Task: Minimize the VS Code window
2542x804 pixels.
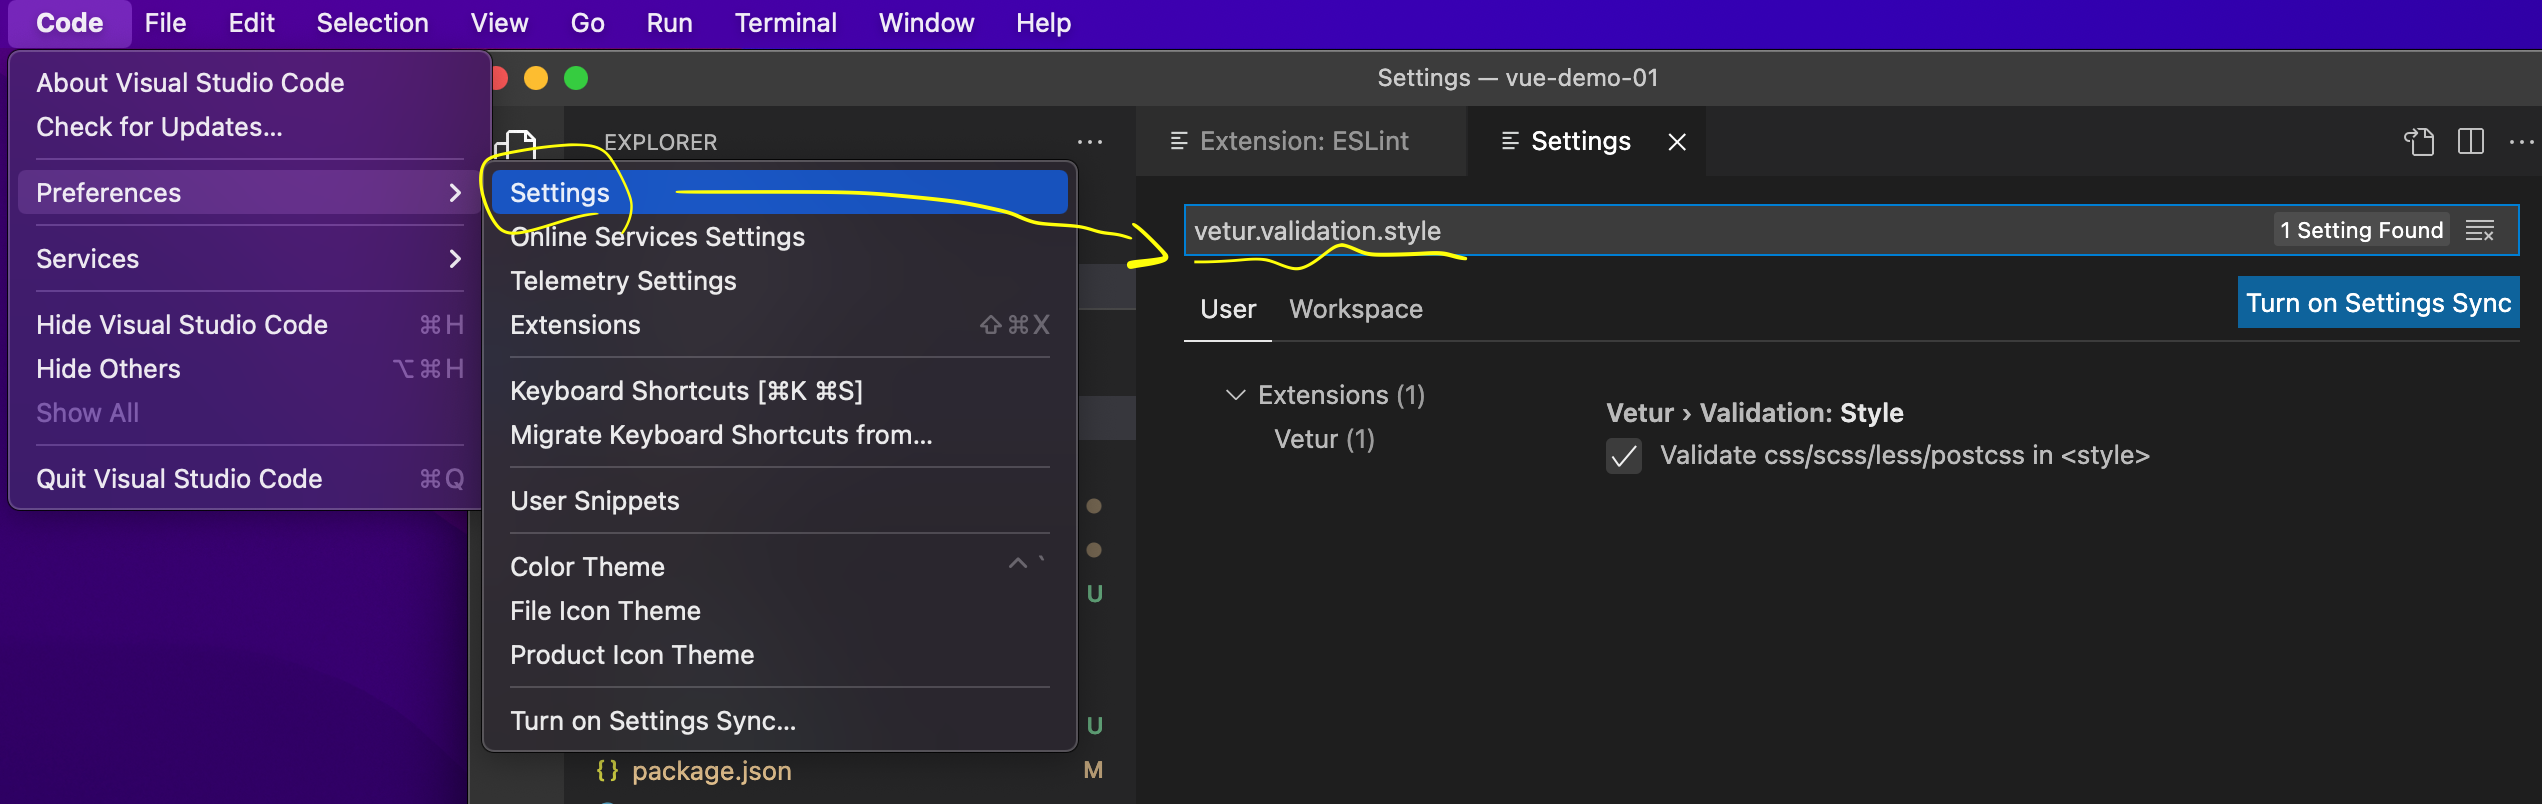Action: pos(536,78)
